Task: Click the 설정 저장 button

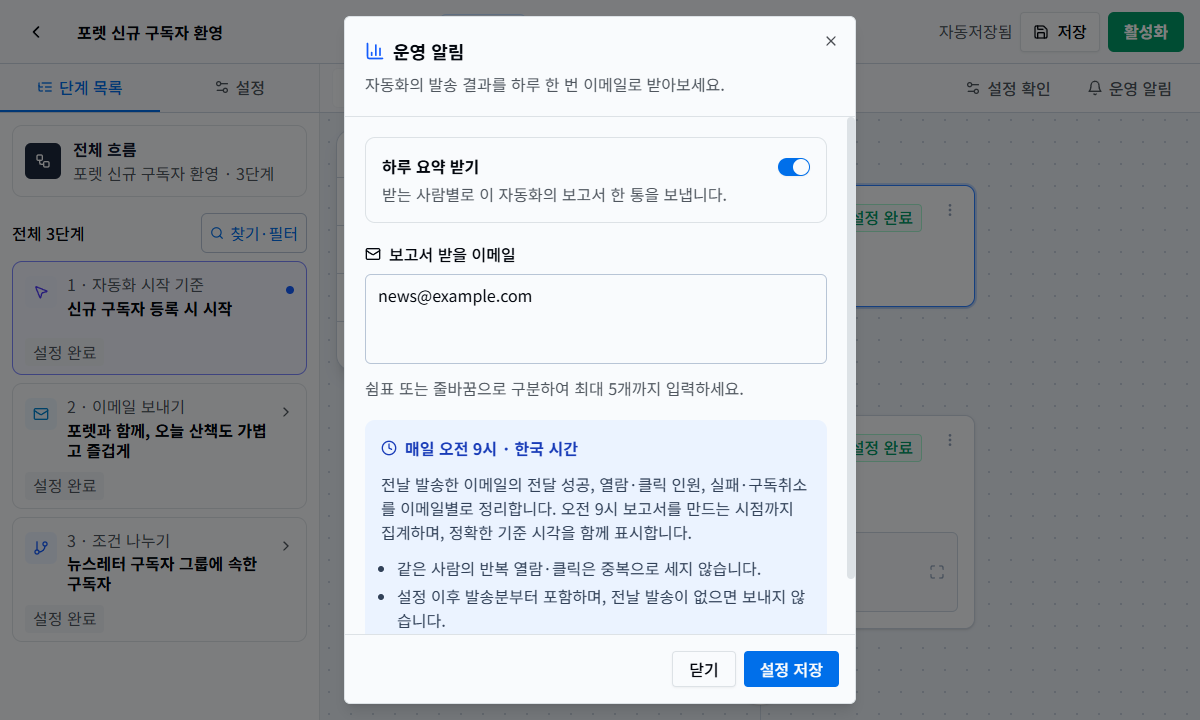Action: [x=791, y=670]
